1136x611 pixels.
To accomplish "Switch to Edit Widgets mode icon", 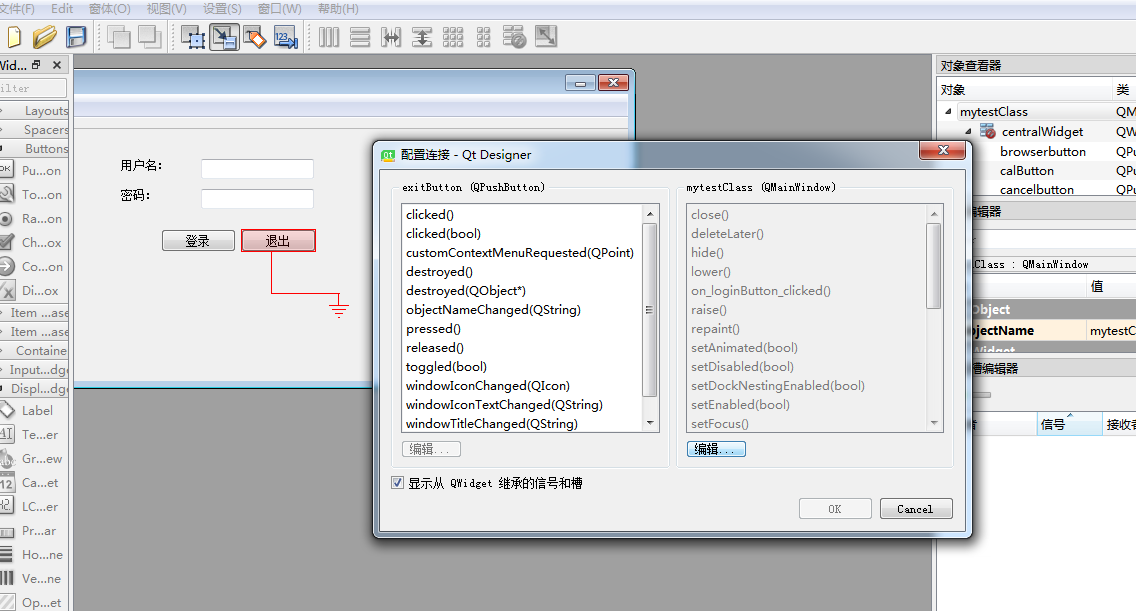I will (x=193, y=37).
